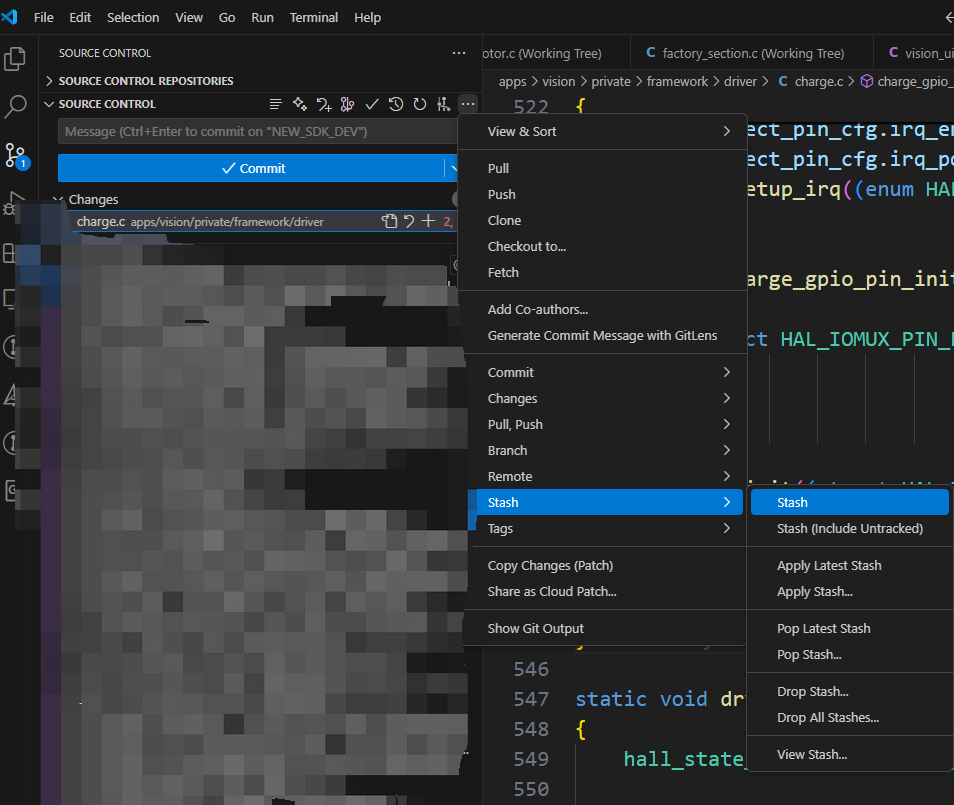The image size is (954, 805).
Task: Stage charge.c using the plus icon
Action: (x=426, y=220)
